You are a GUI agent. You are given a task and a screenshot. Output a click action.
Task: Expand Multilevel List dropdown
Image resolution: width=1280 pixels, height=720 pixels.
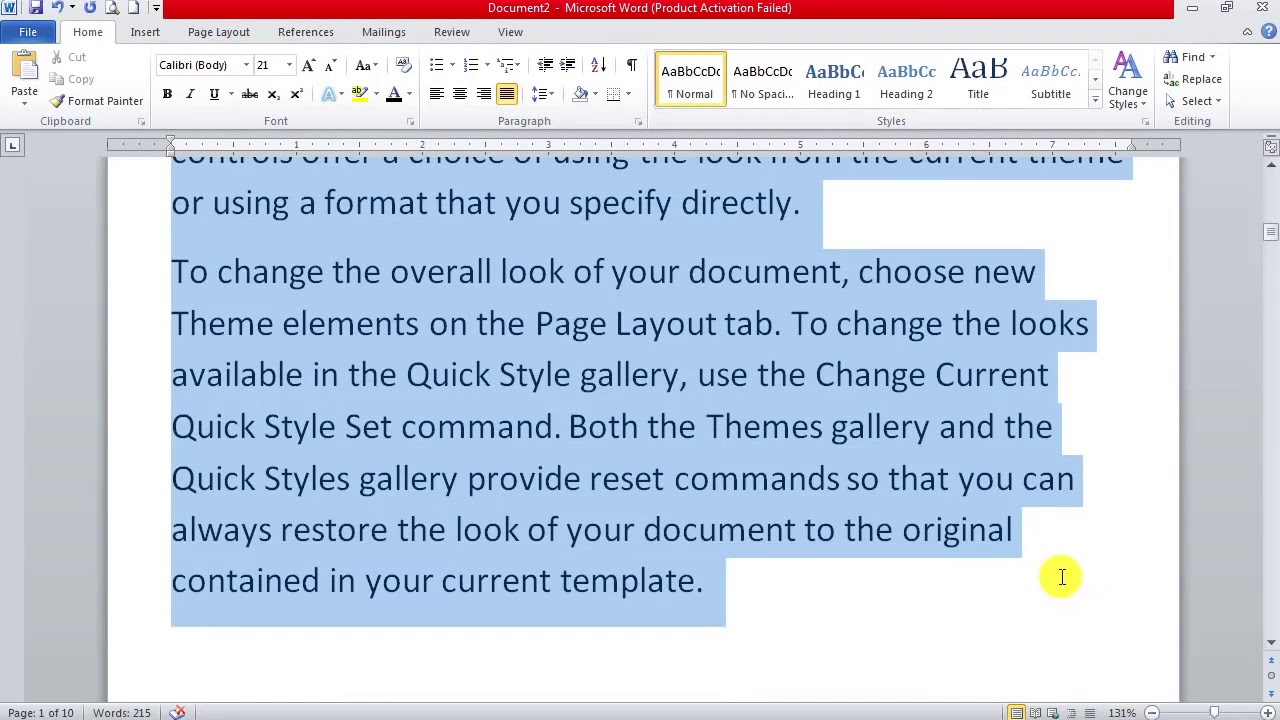[516, 65]
